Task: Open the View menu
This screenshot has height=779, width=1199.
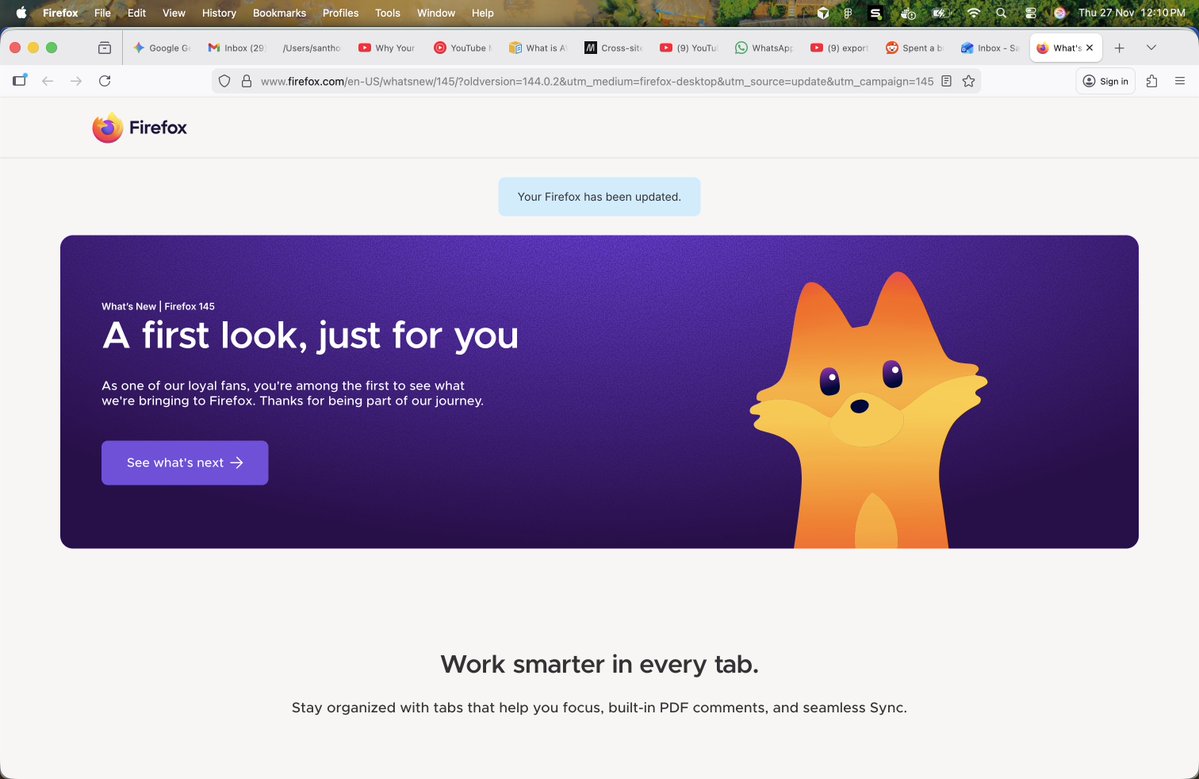Action: [x=174, y=13]
